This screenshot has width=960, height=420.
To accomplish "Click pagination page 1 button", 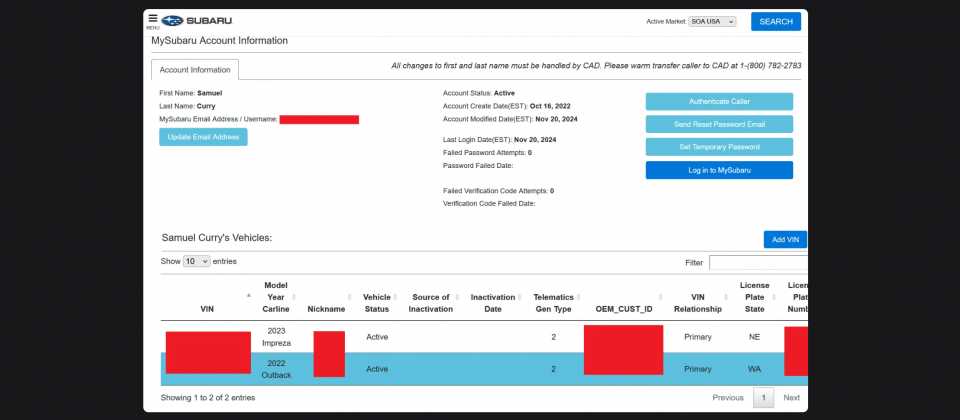I will pyautogui.click(x=763, y=397).
